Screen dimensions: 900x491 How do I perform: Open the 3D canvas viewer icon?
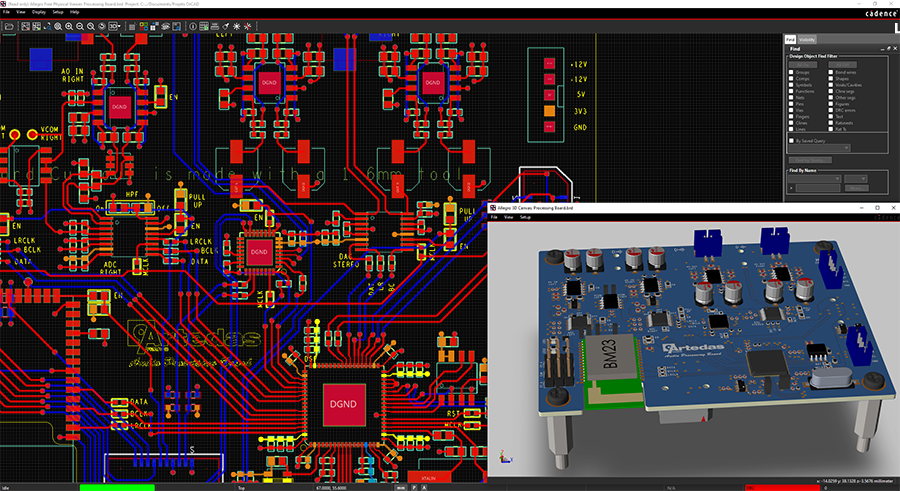click(113, 26)
